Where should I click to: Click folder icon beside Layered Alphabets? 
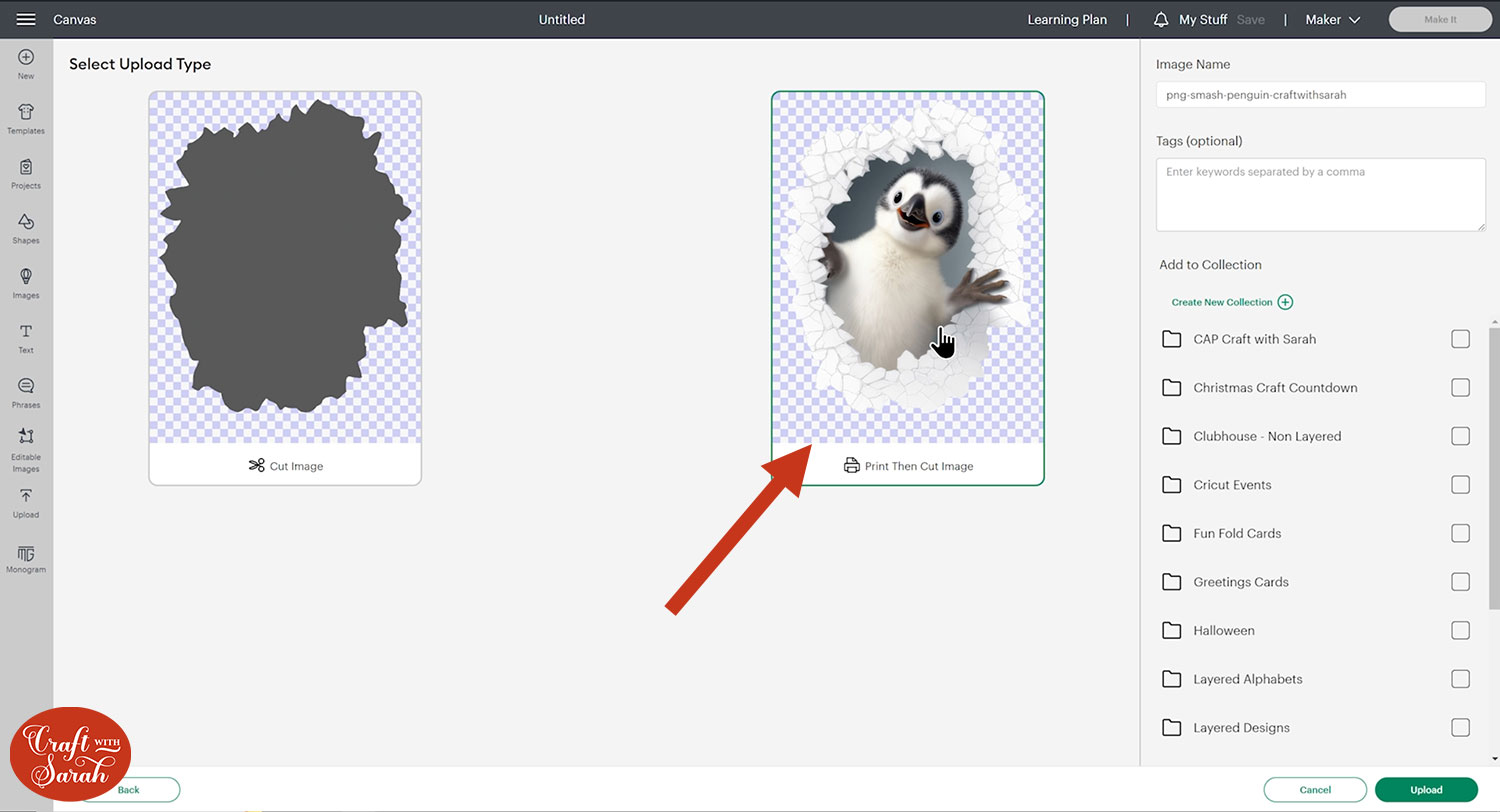click(1172, 679)
